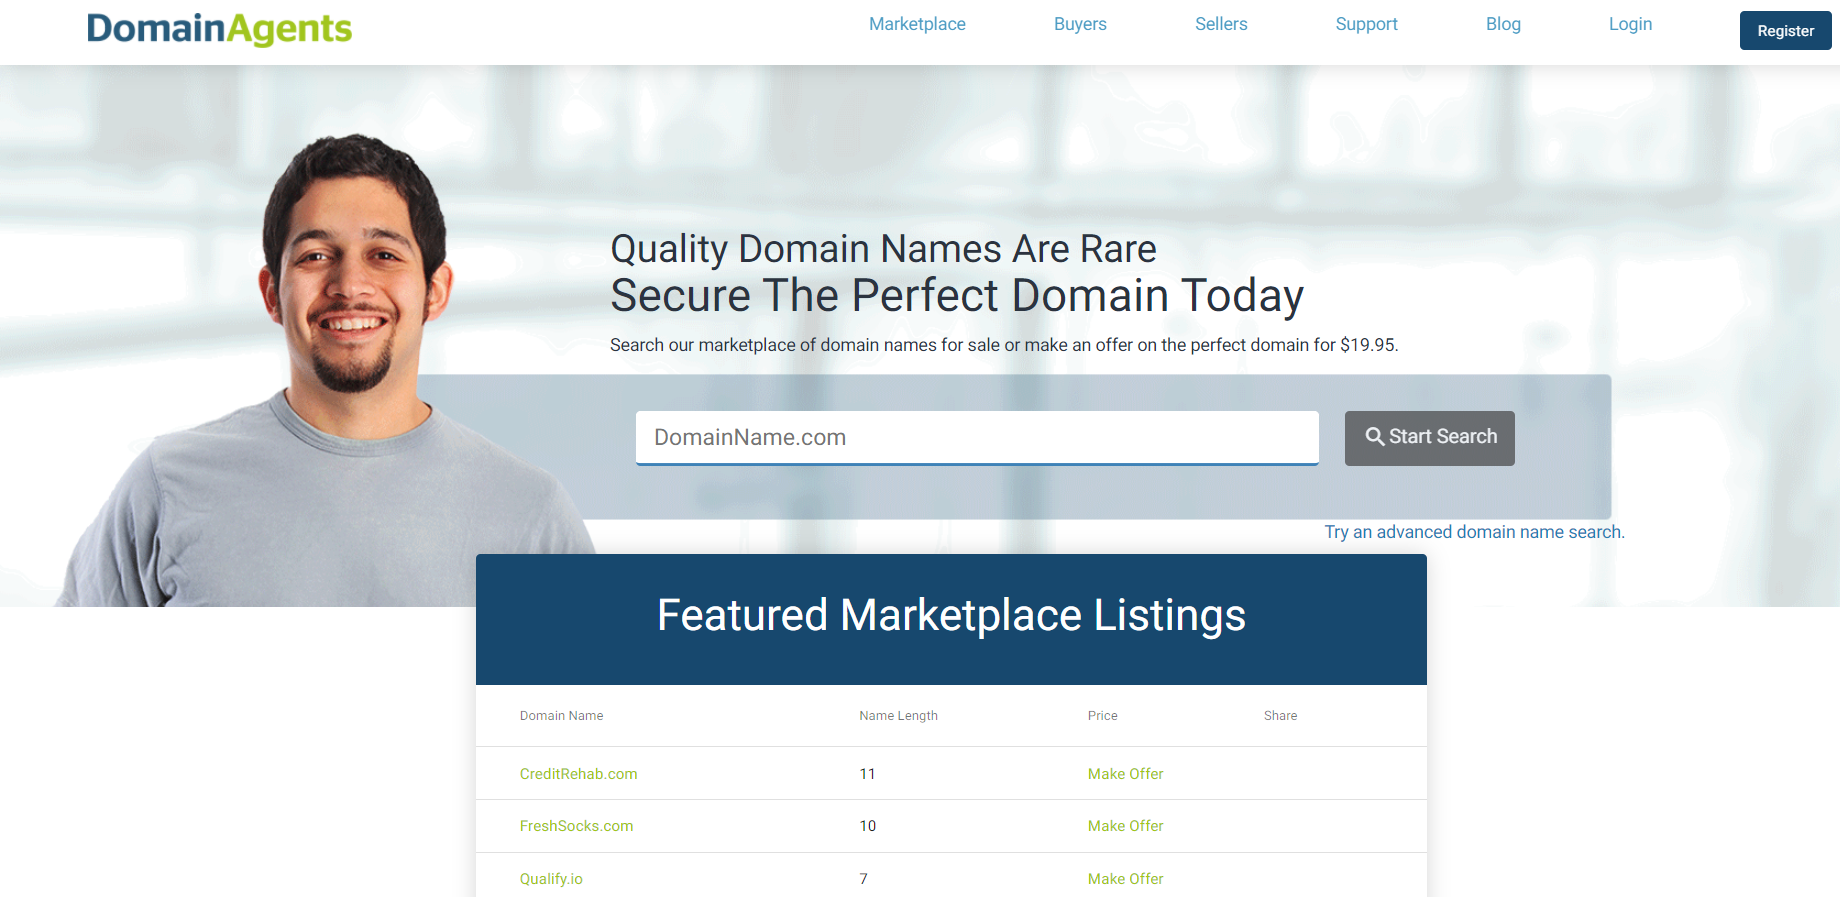This screenshot has height=897, width=1840.
Task: Try the advanced domain name search link
Action: point(1474,532)
